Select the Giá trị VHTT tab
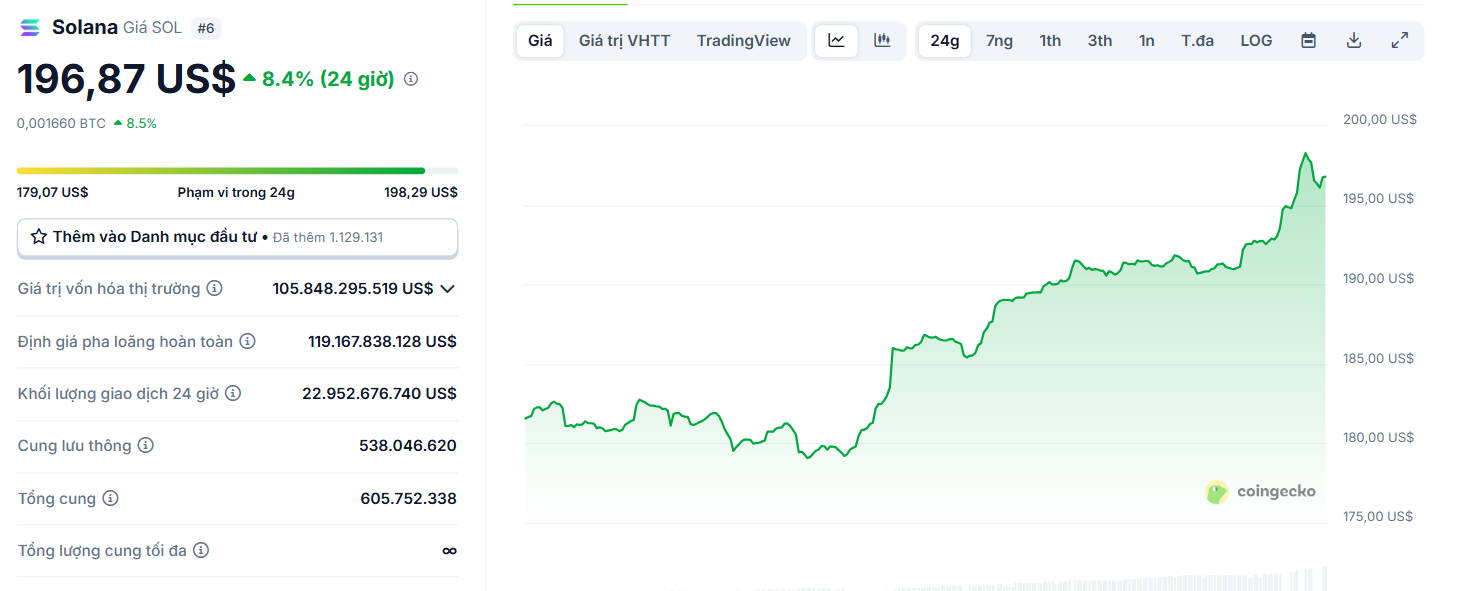The image size is (1467, 591). tap(625, 41)
